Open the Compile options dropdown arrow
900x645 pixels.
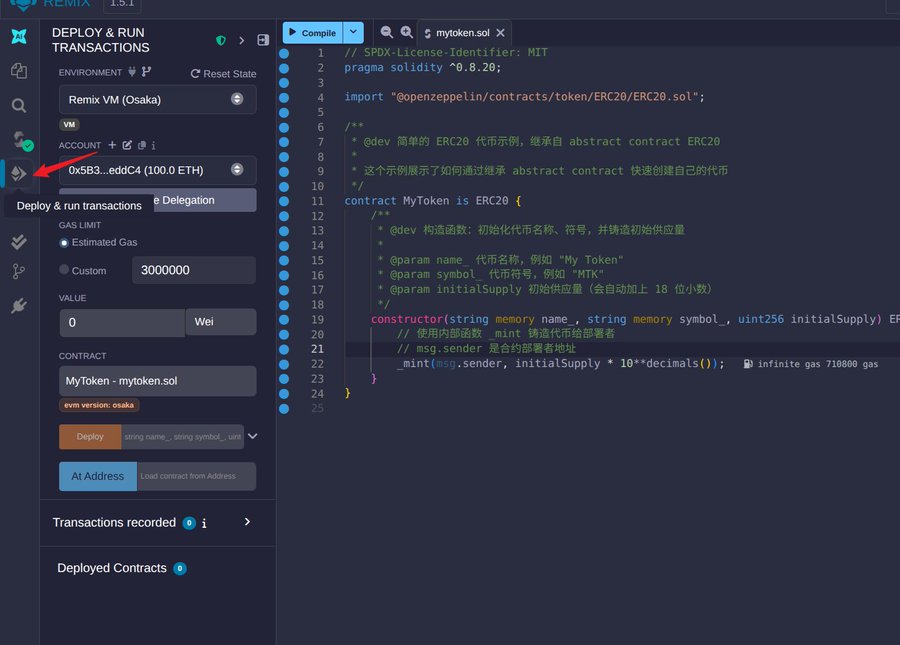click(353, 33)
